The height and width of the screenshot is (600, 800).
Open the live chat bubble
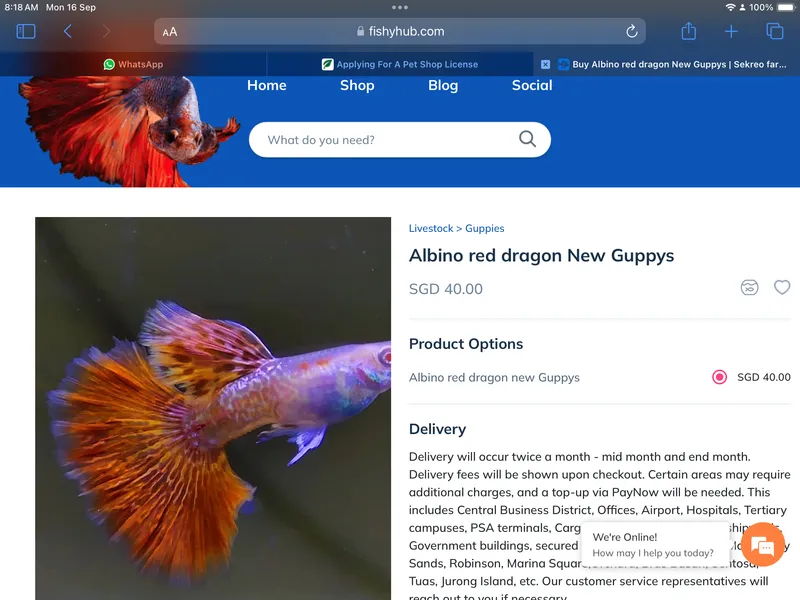click(763, 545)
